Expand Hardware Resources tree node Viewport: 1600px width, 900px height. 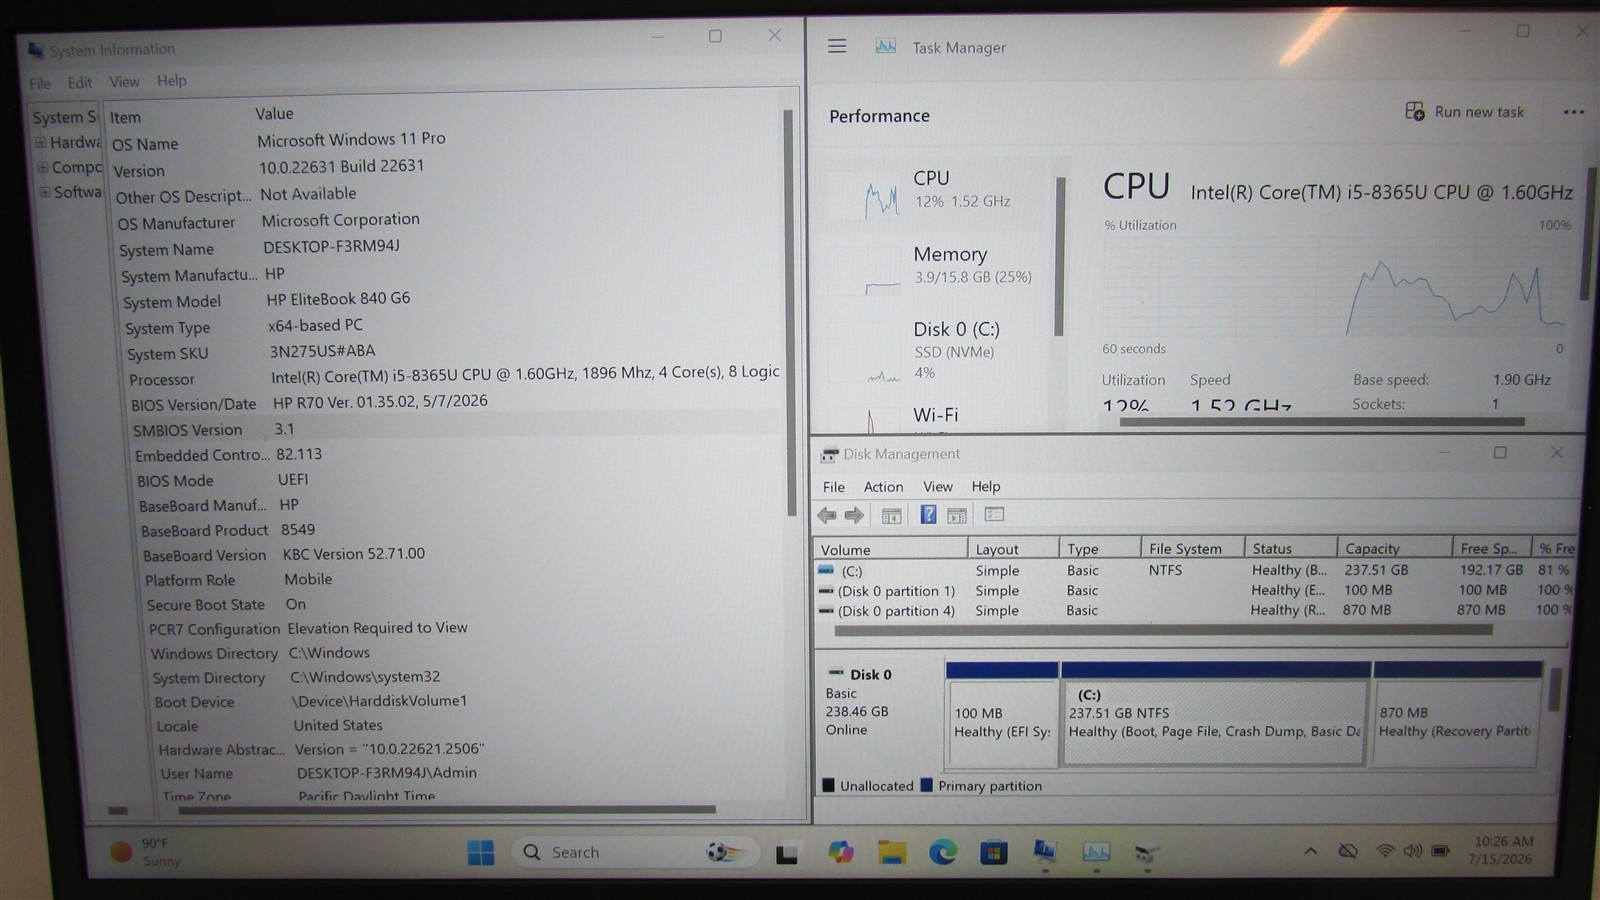pos(42,142)
